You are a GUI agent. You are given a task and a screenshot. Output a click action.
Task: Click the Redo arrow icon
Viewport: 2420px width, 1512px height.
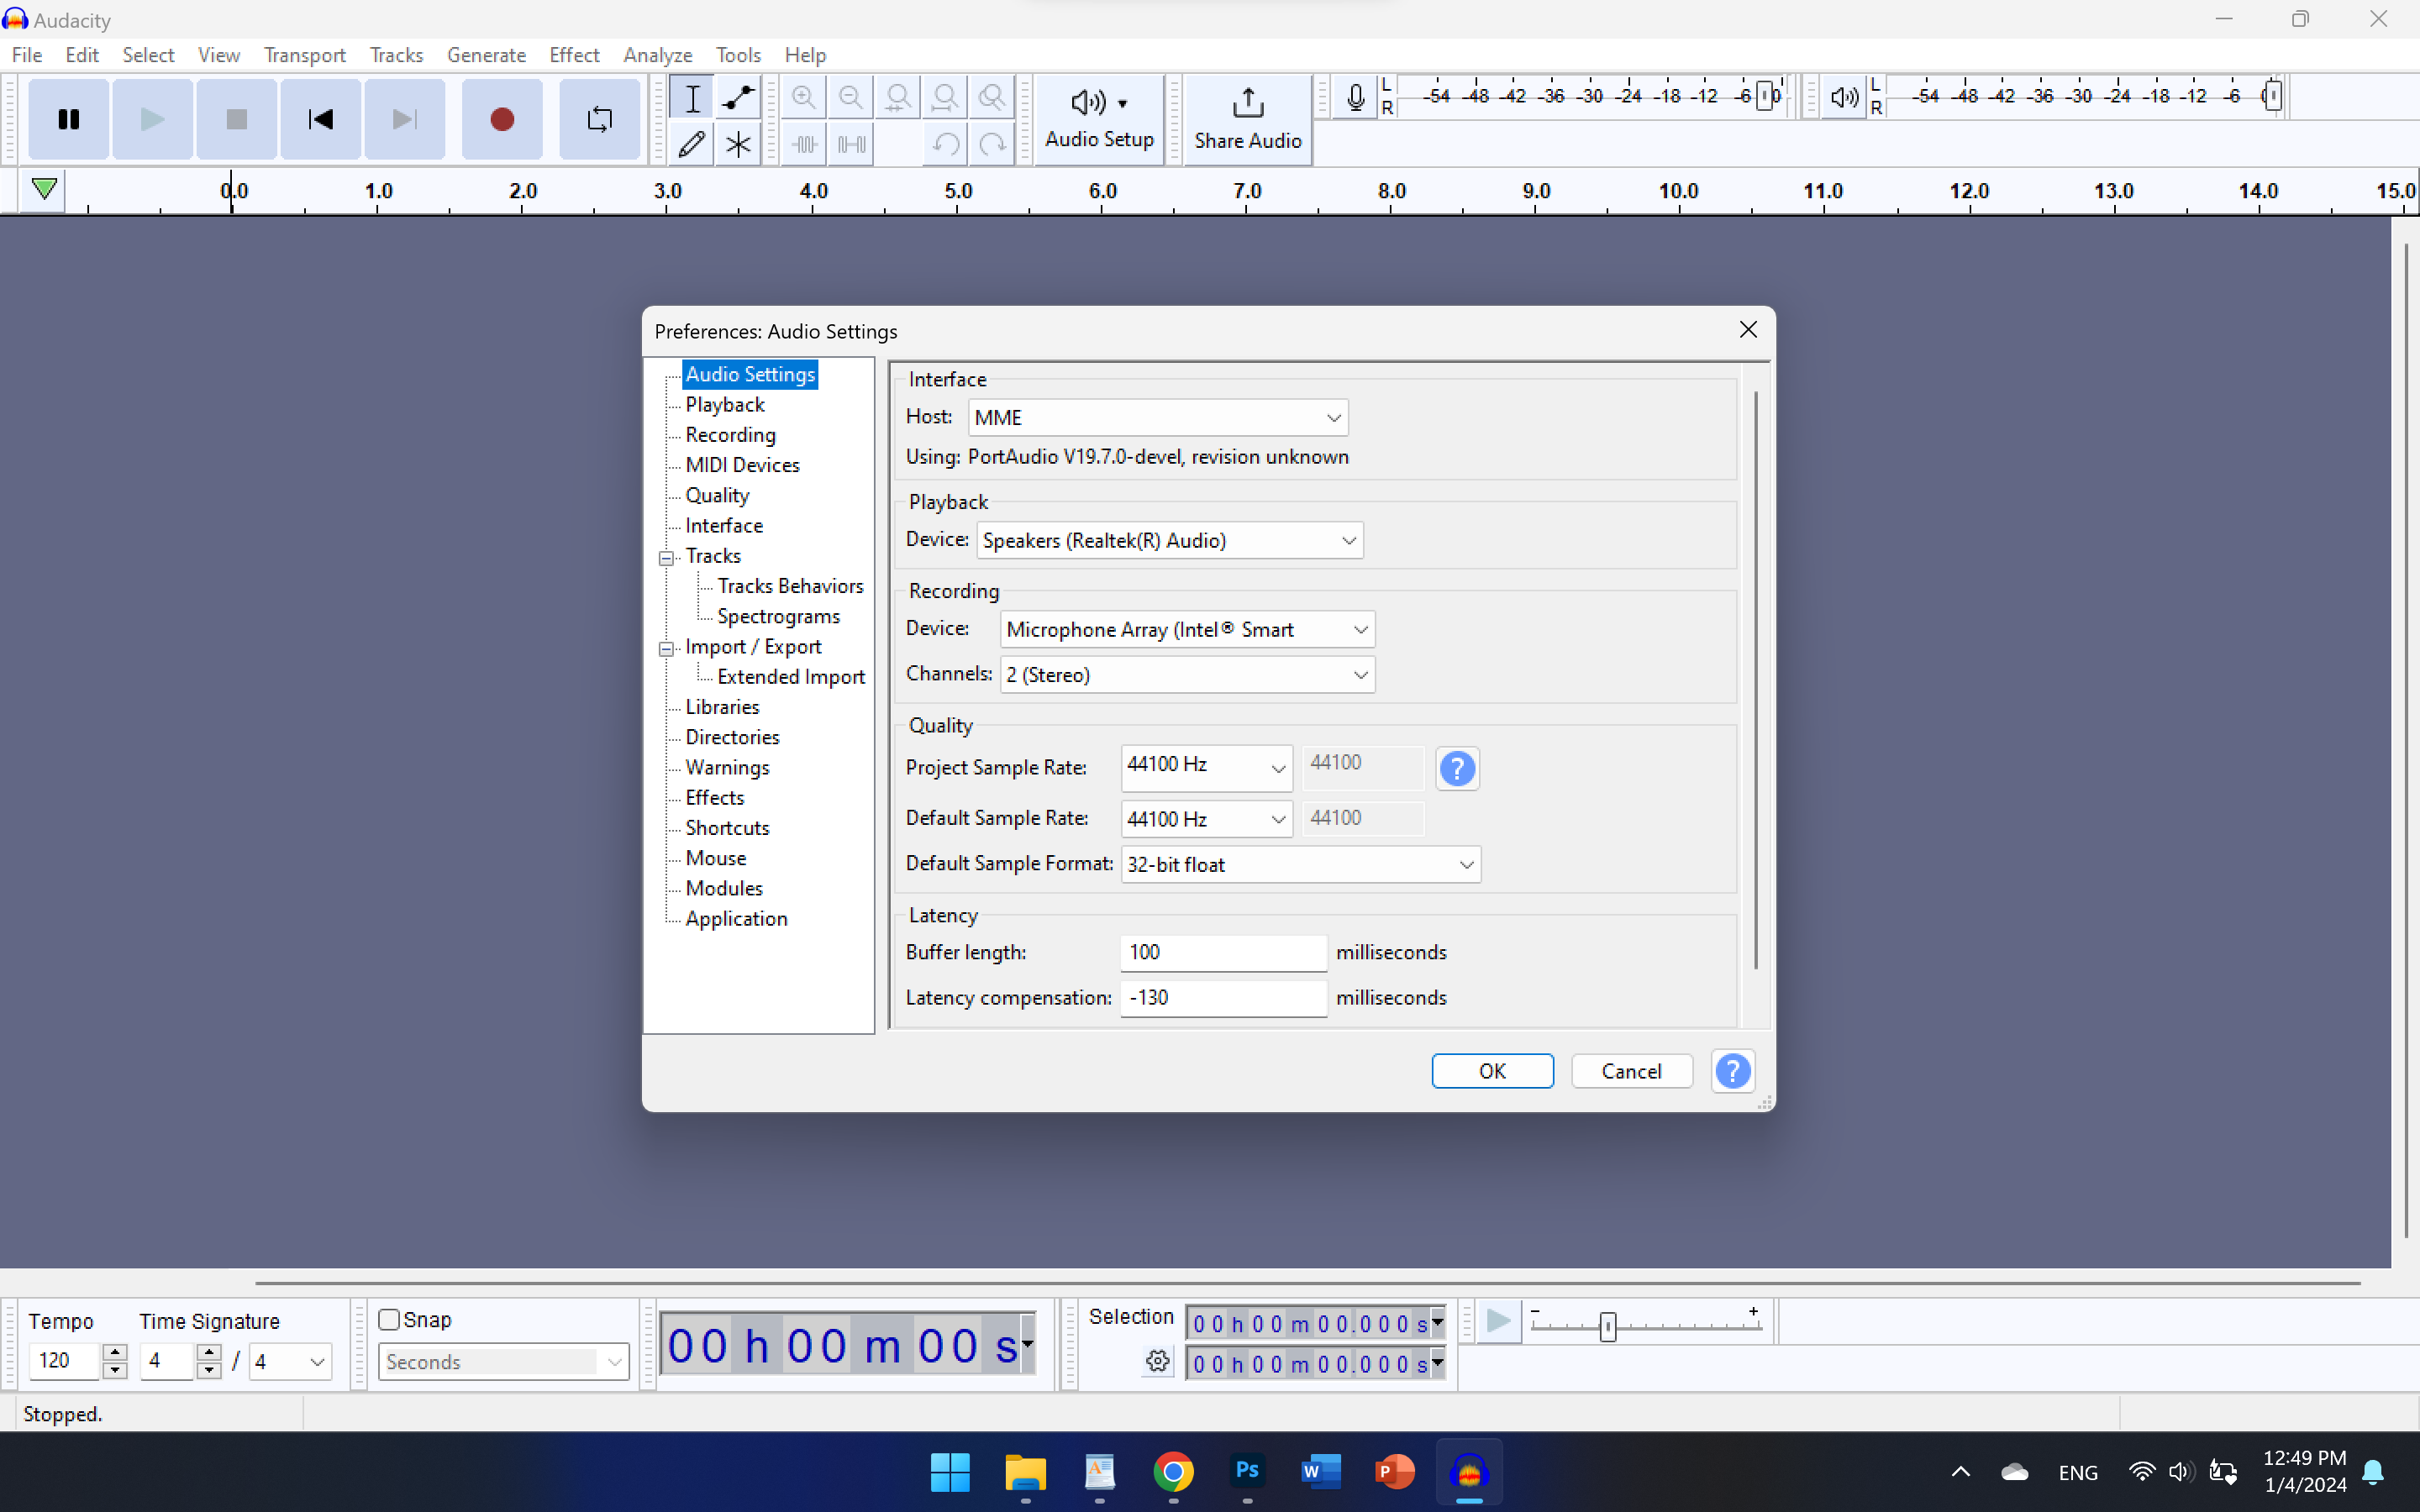pyautogui.click(x=992, y=144)
